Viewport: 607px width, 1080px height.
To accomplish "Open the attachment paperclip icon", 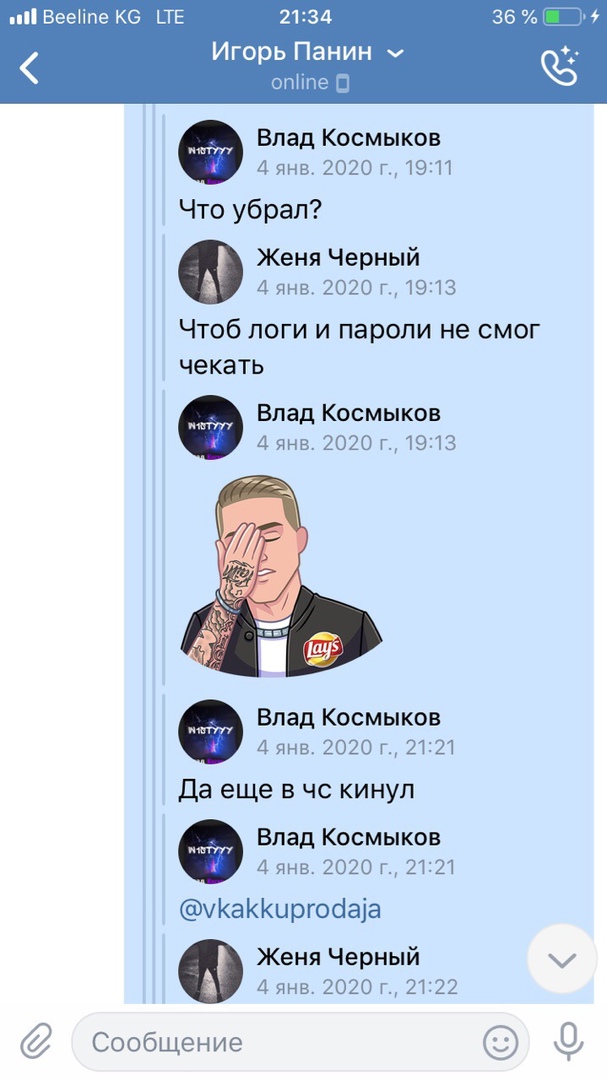I will tap(37, 1041).
